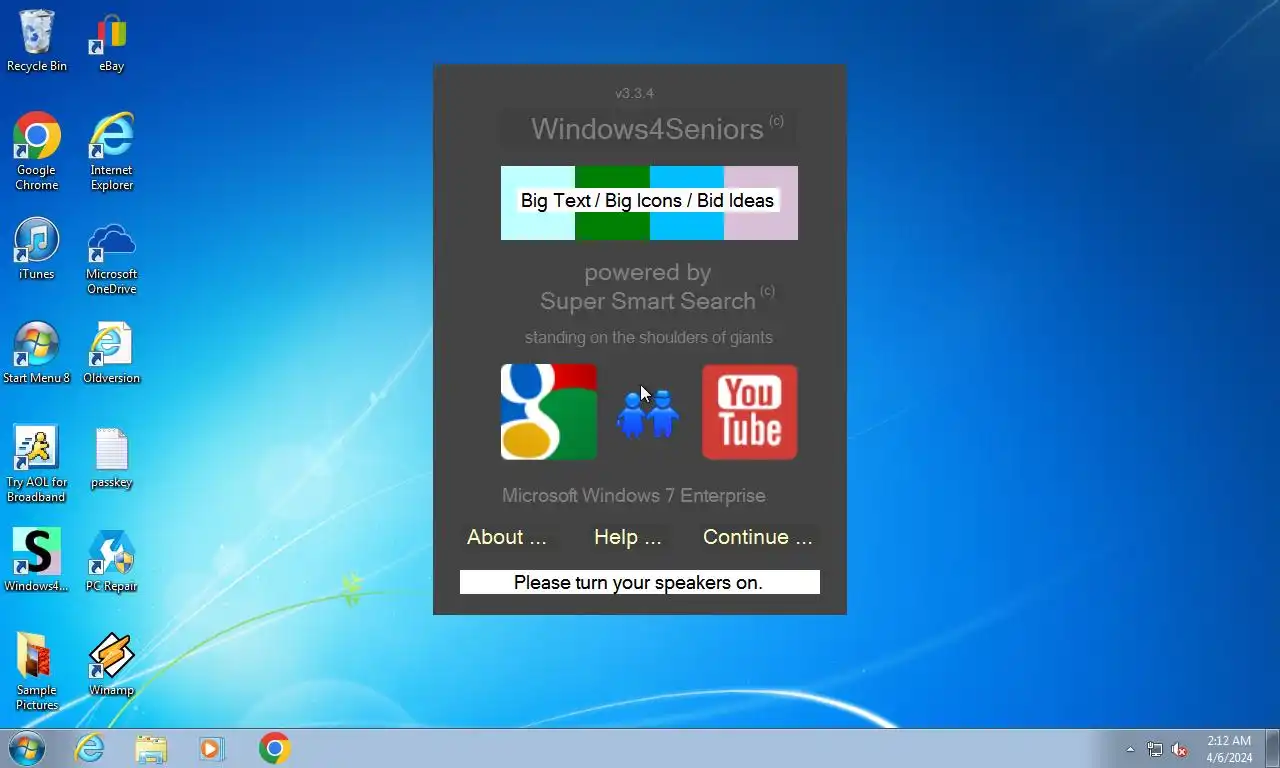Image resolution: width=1280 pixels, height=768 pixels.
Task: Open the PC Repair shortcut
Action: click(111, 560)
